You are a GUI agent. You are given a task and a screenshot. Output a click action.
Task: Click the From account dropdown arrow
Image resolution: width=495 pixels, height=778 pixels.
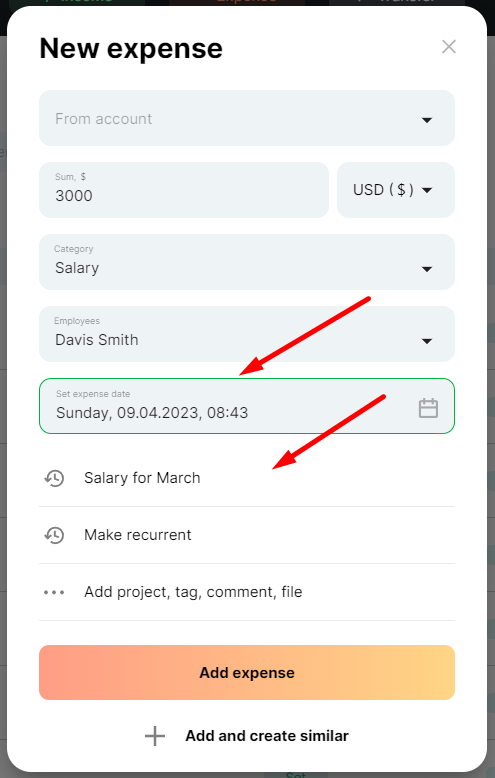click(427, 120)
